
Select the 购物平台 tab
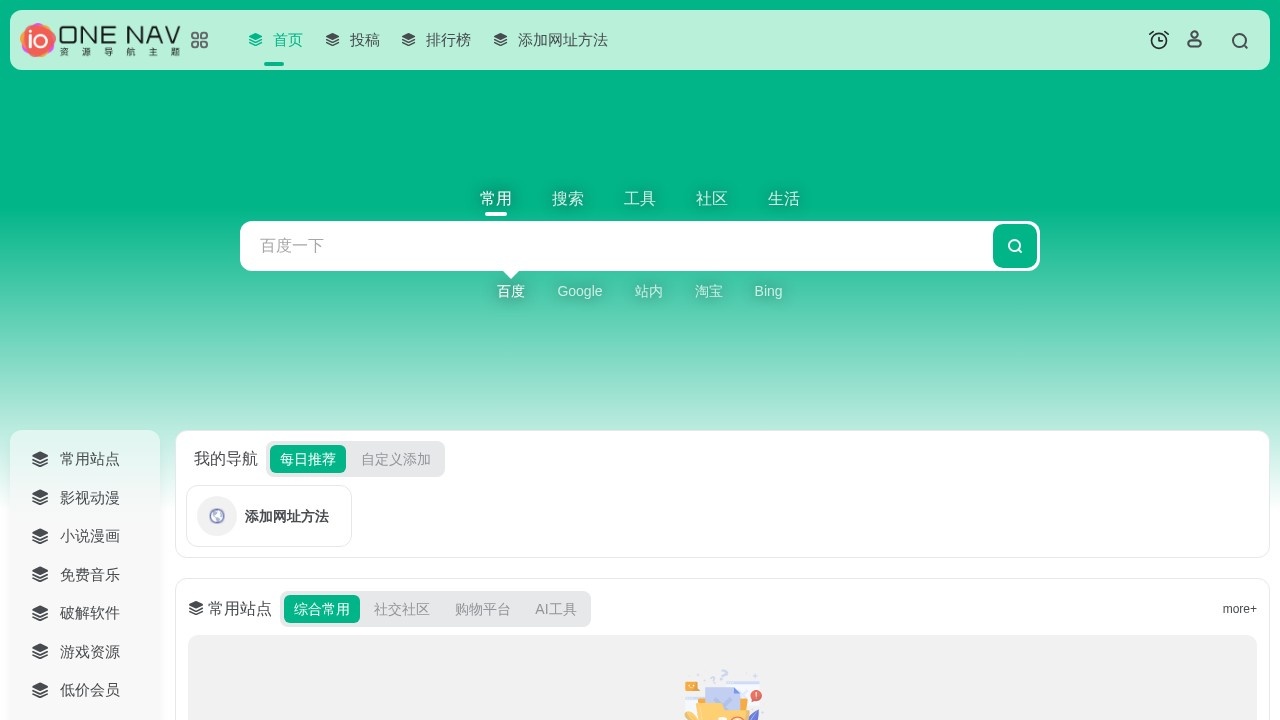click(x=483, y=609)
